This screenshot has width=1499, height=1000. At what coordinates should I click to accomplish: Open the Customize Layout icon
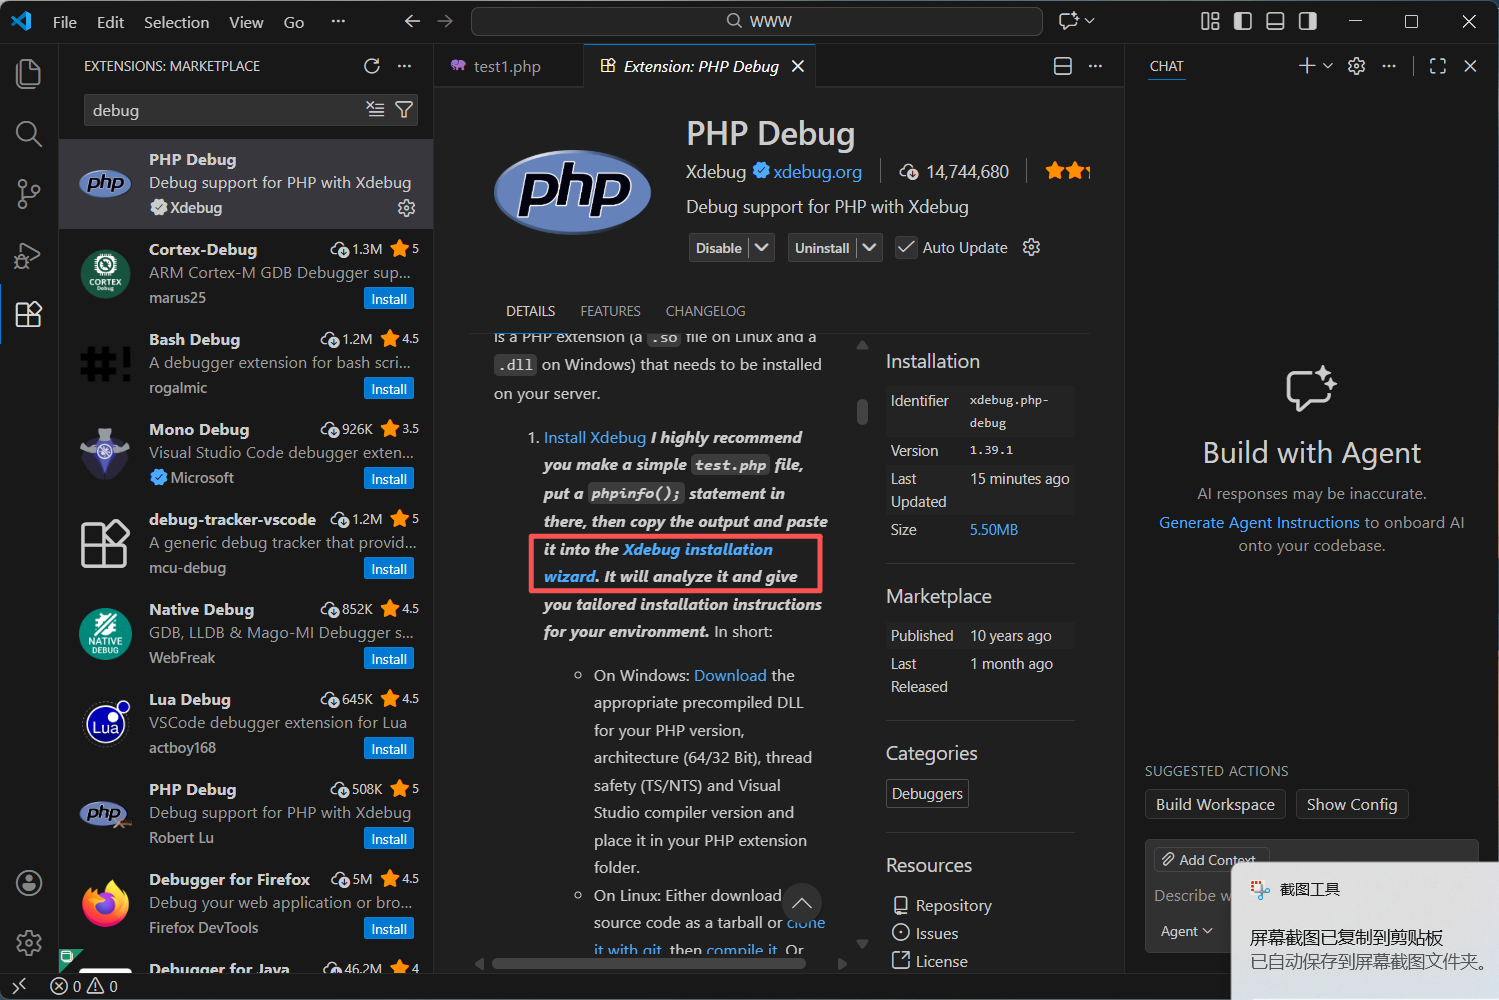[1210, 21]
